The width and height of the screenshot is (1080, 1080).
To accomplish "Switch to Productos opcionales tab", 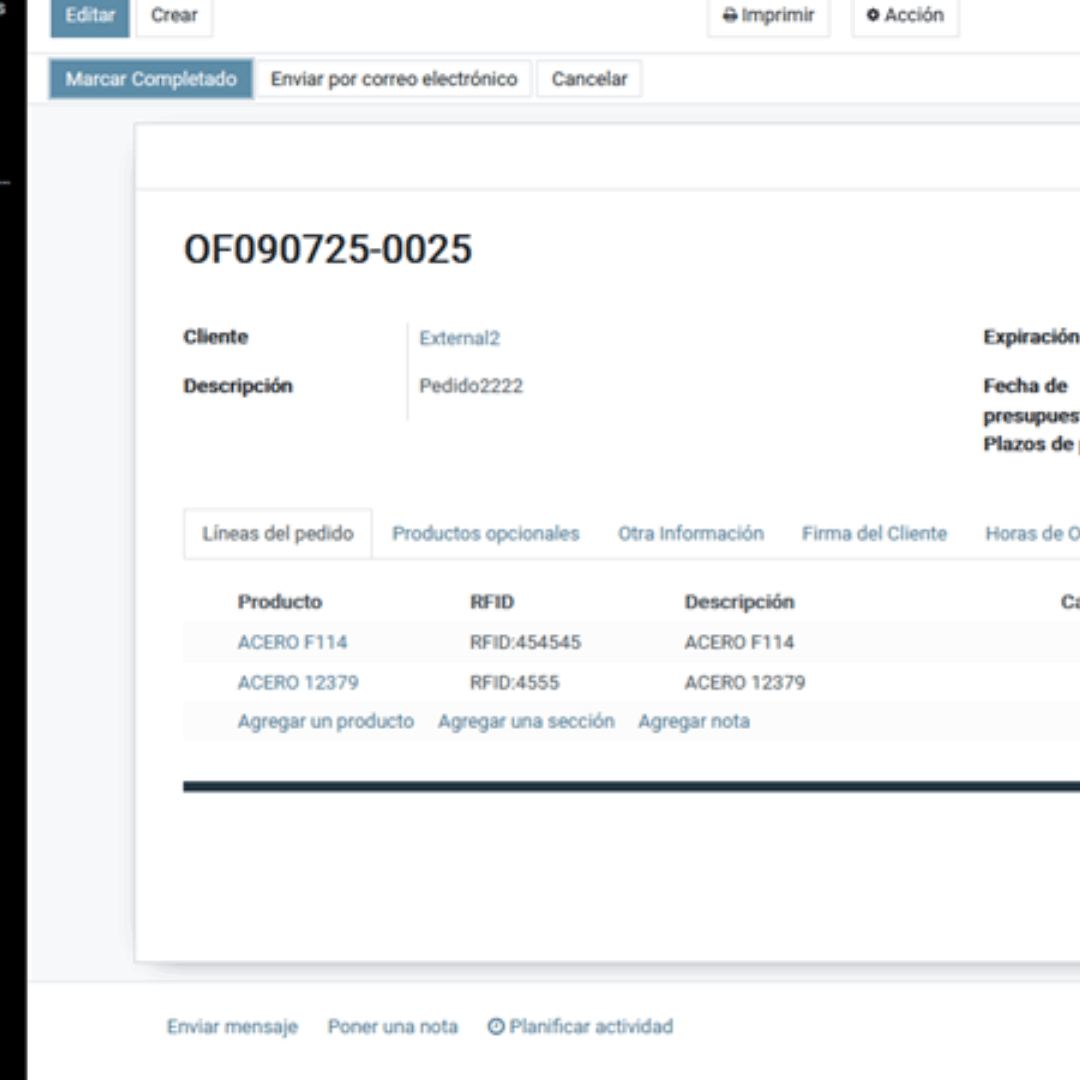I will [485, 534].
